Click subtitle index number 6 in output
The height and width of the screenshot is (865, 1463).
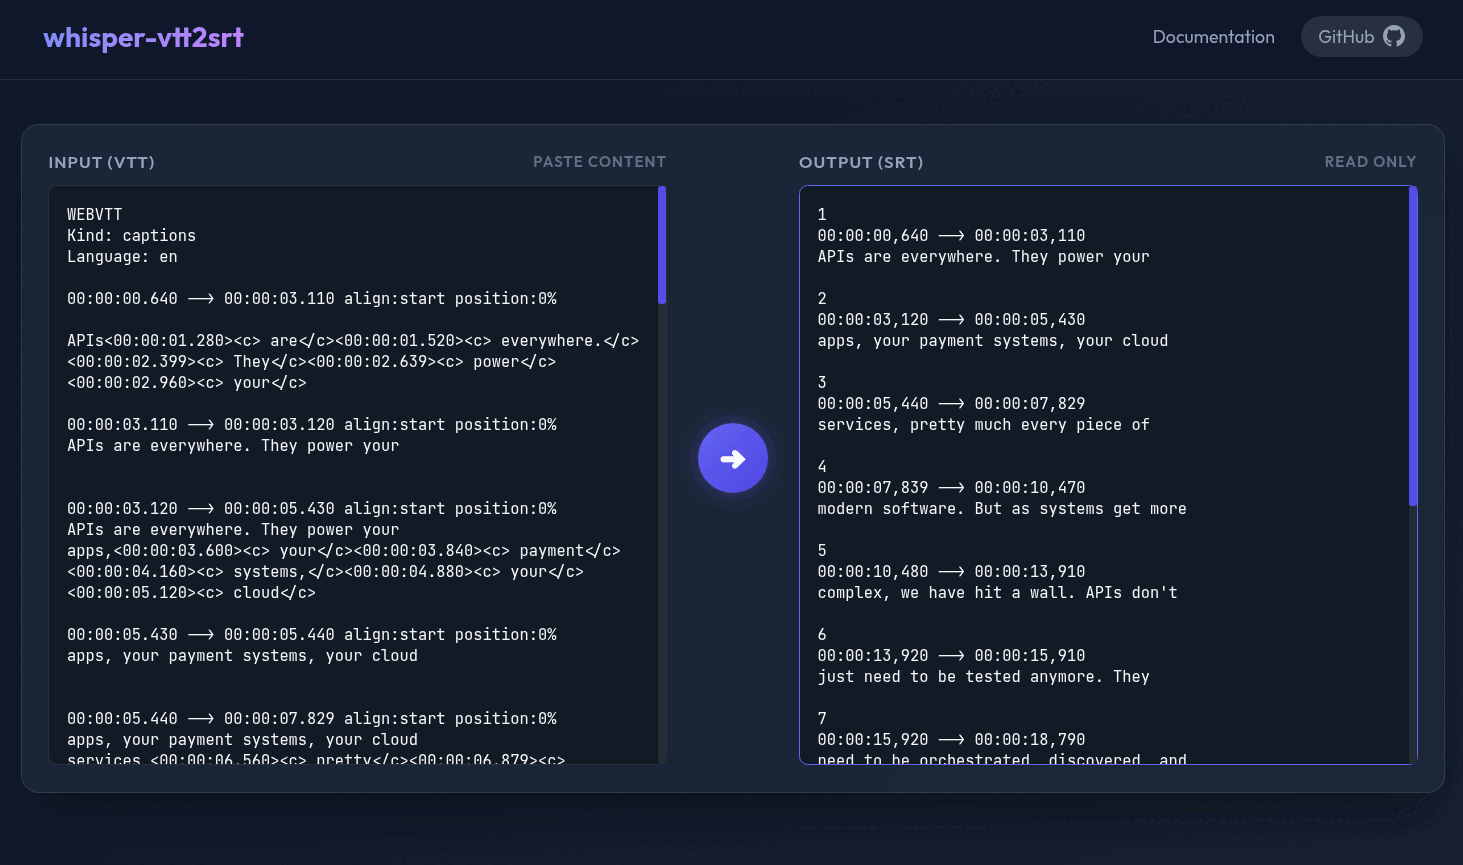(x=822, y=635)
